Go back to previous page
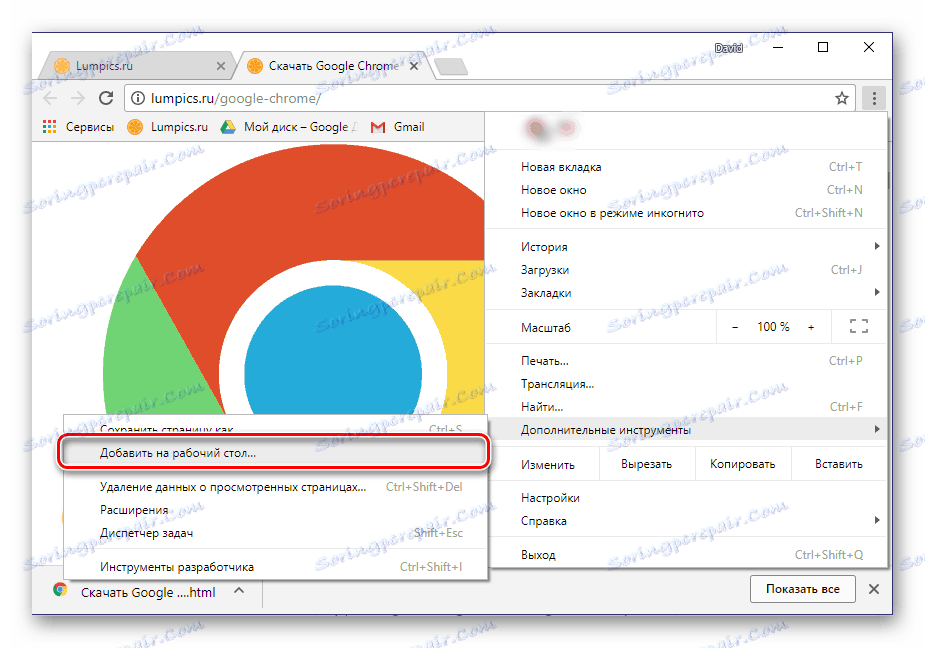Viewport: 925px width, 648px height. pos(51,98)
